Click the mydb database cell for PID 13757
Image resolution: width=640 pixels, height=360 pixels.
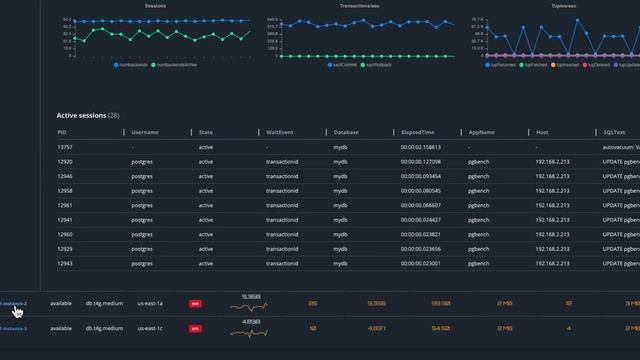(340, 147)
